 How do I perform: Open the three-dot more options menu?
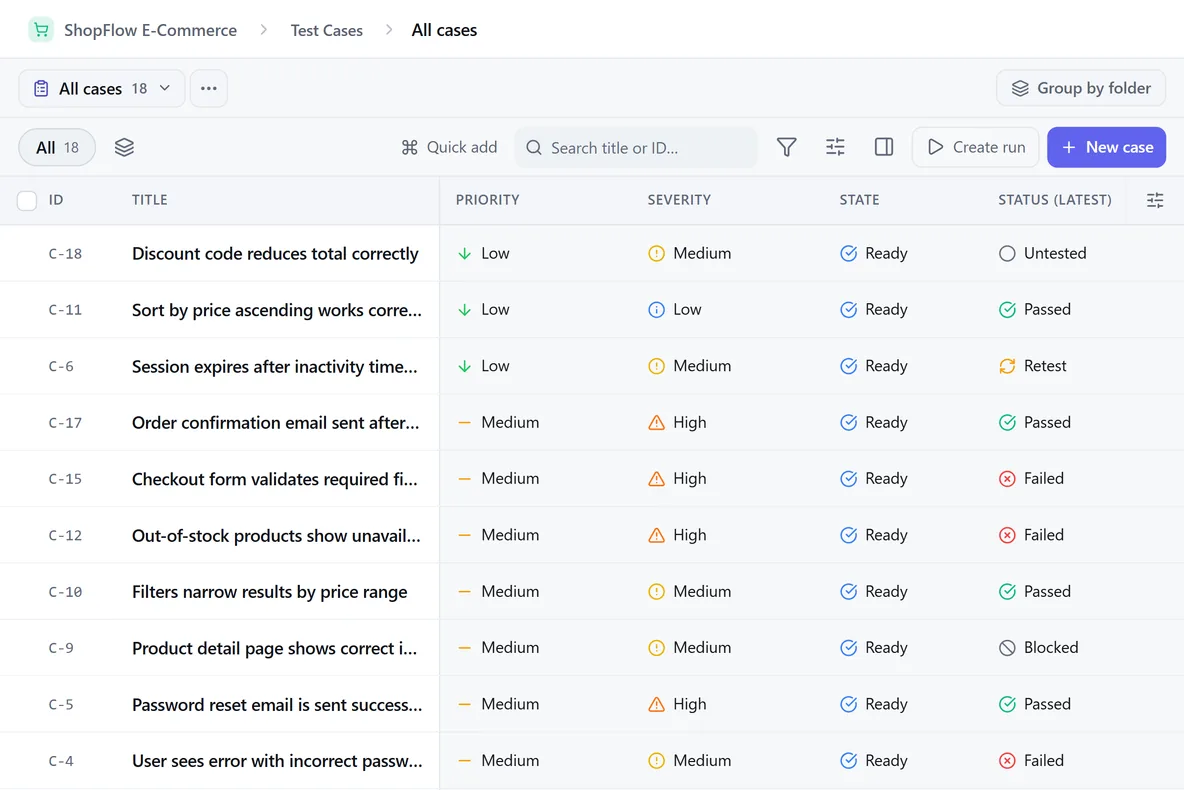pyautogui.click(x=208, y=88)
